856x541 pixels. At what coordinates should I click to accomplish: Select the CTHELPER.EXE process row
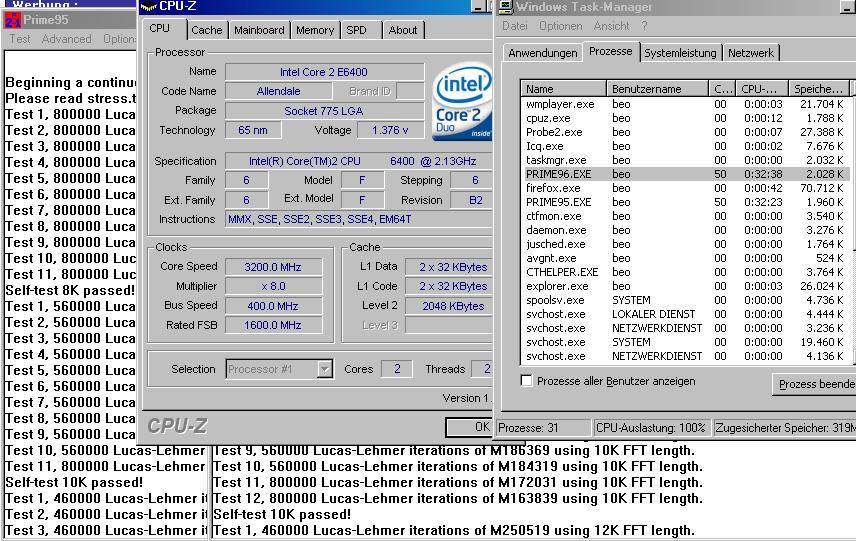(x=685, y=272)
